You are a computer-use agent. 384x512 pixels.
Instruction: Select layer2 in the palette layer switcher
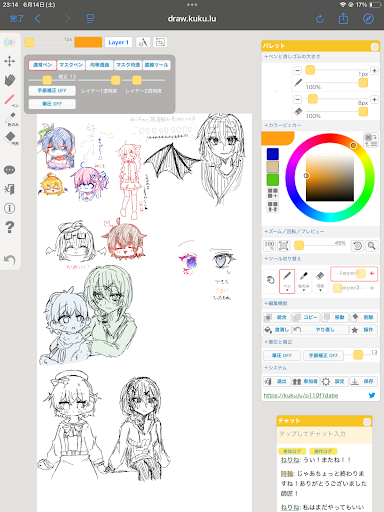click(x=354, y=288)
